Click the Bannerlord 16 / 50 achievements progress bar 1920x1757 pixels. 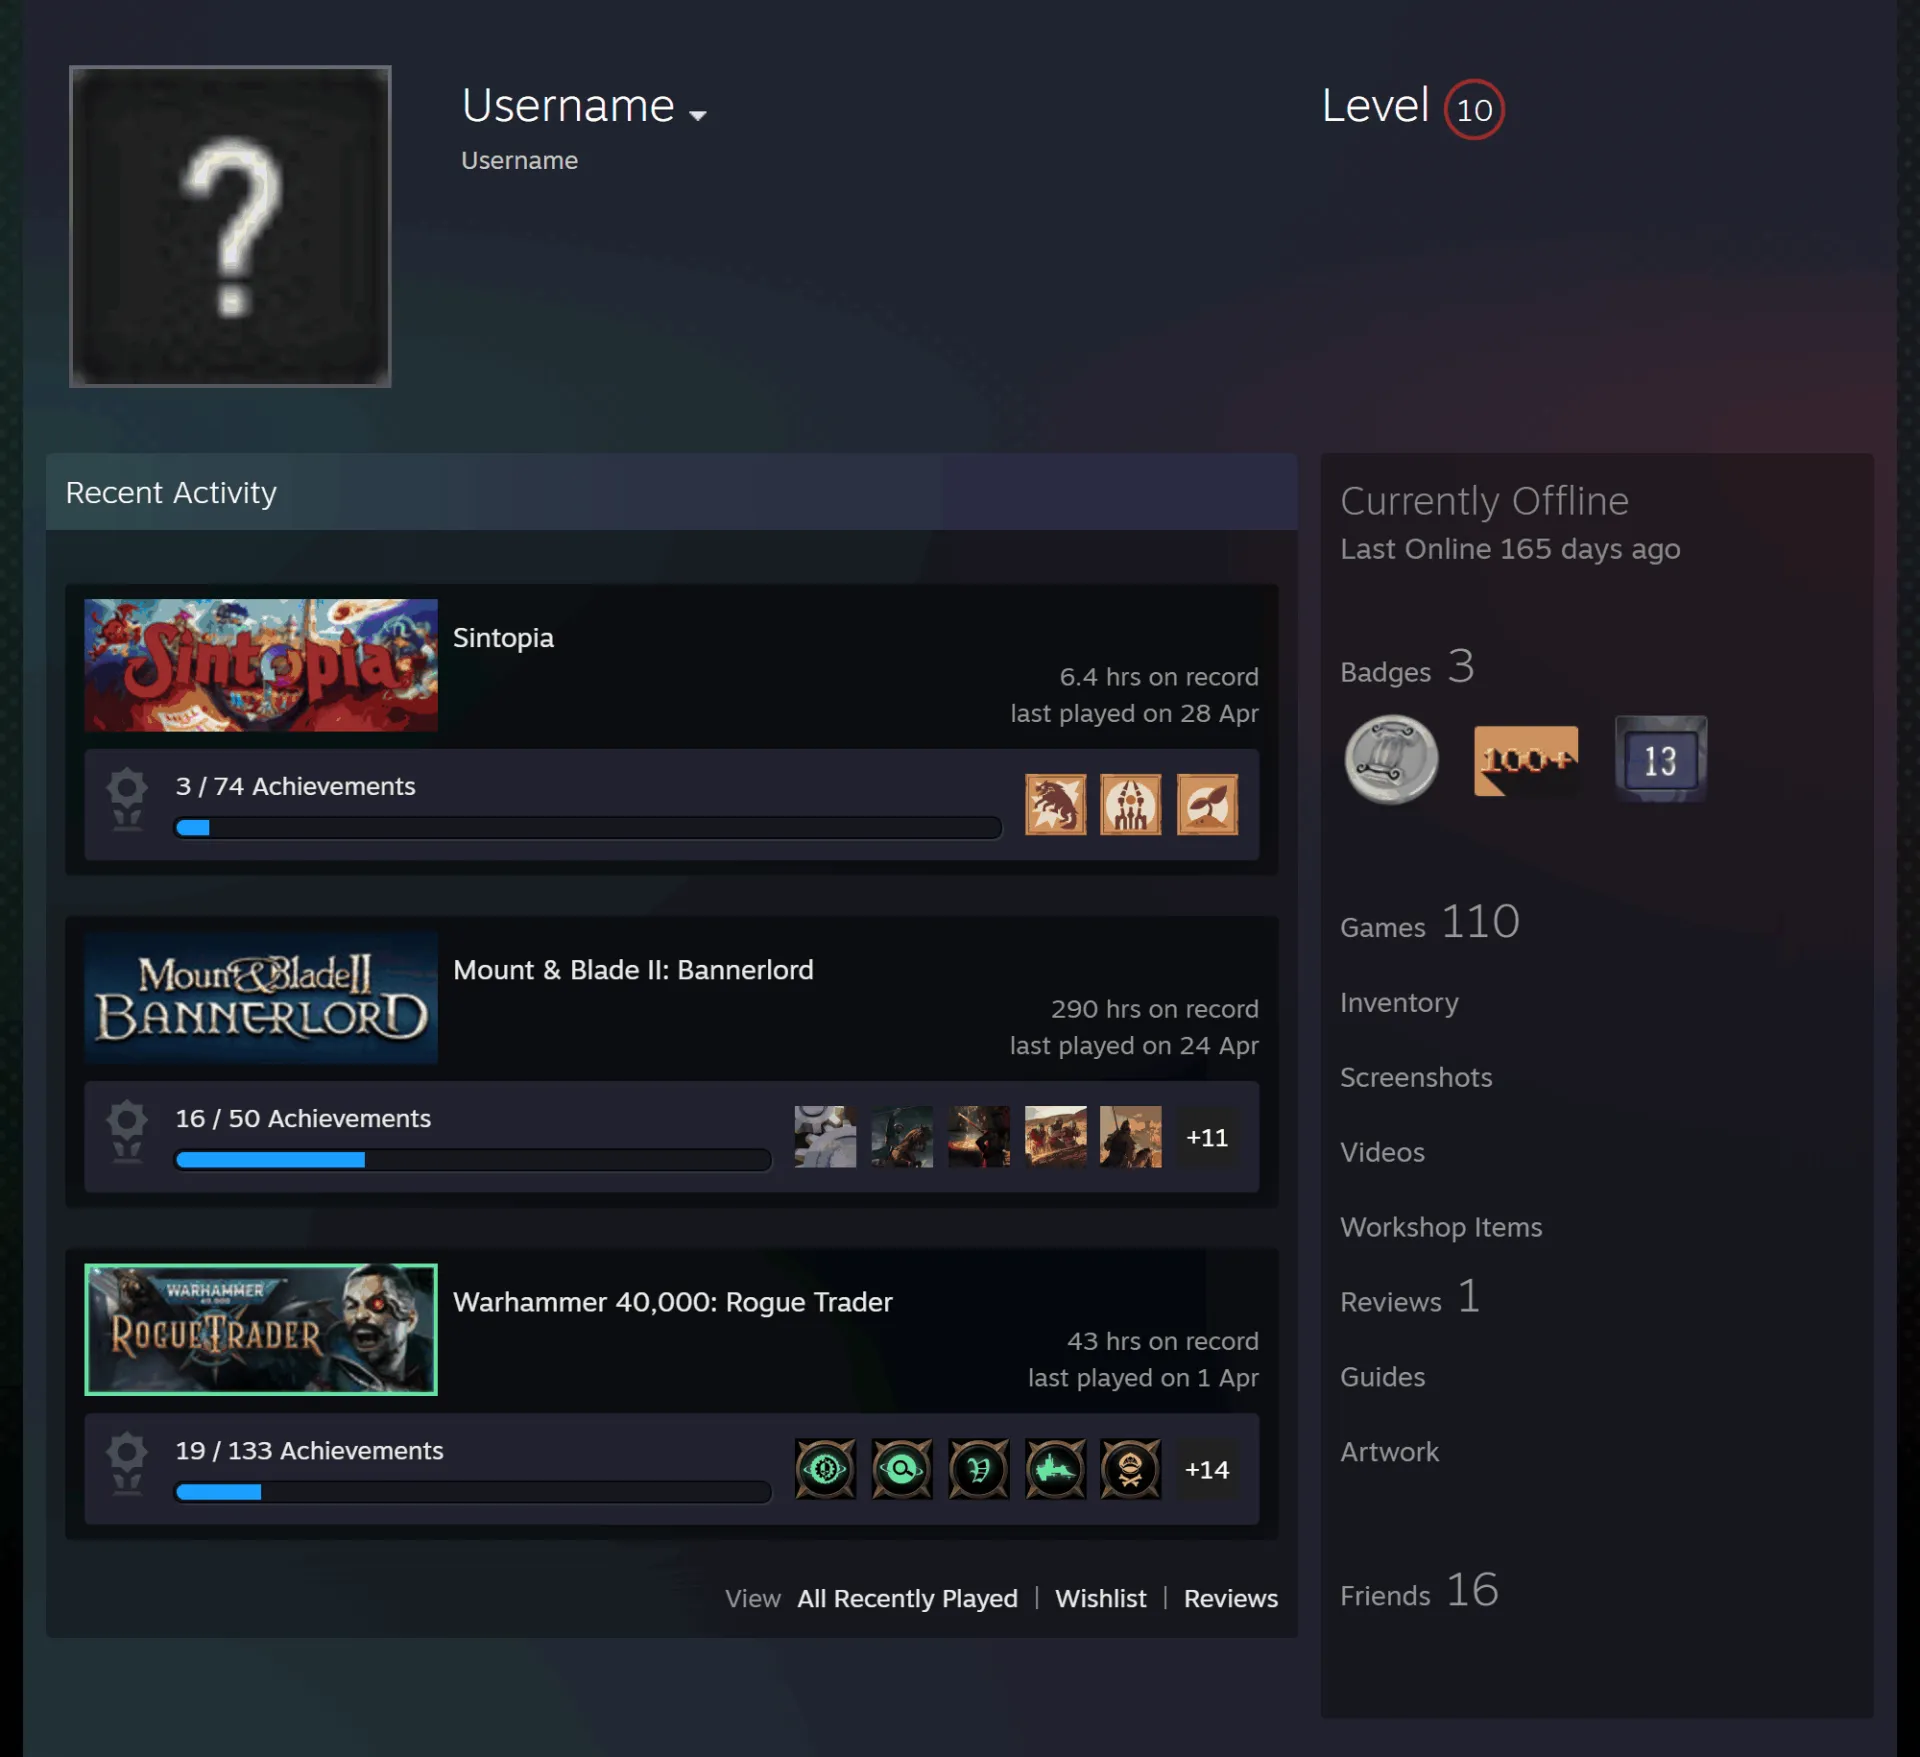(x=473, y=1160)
